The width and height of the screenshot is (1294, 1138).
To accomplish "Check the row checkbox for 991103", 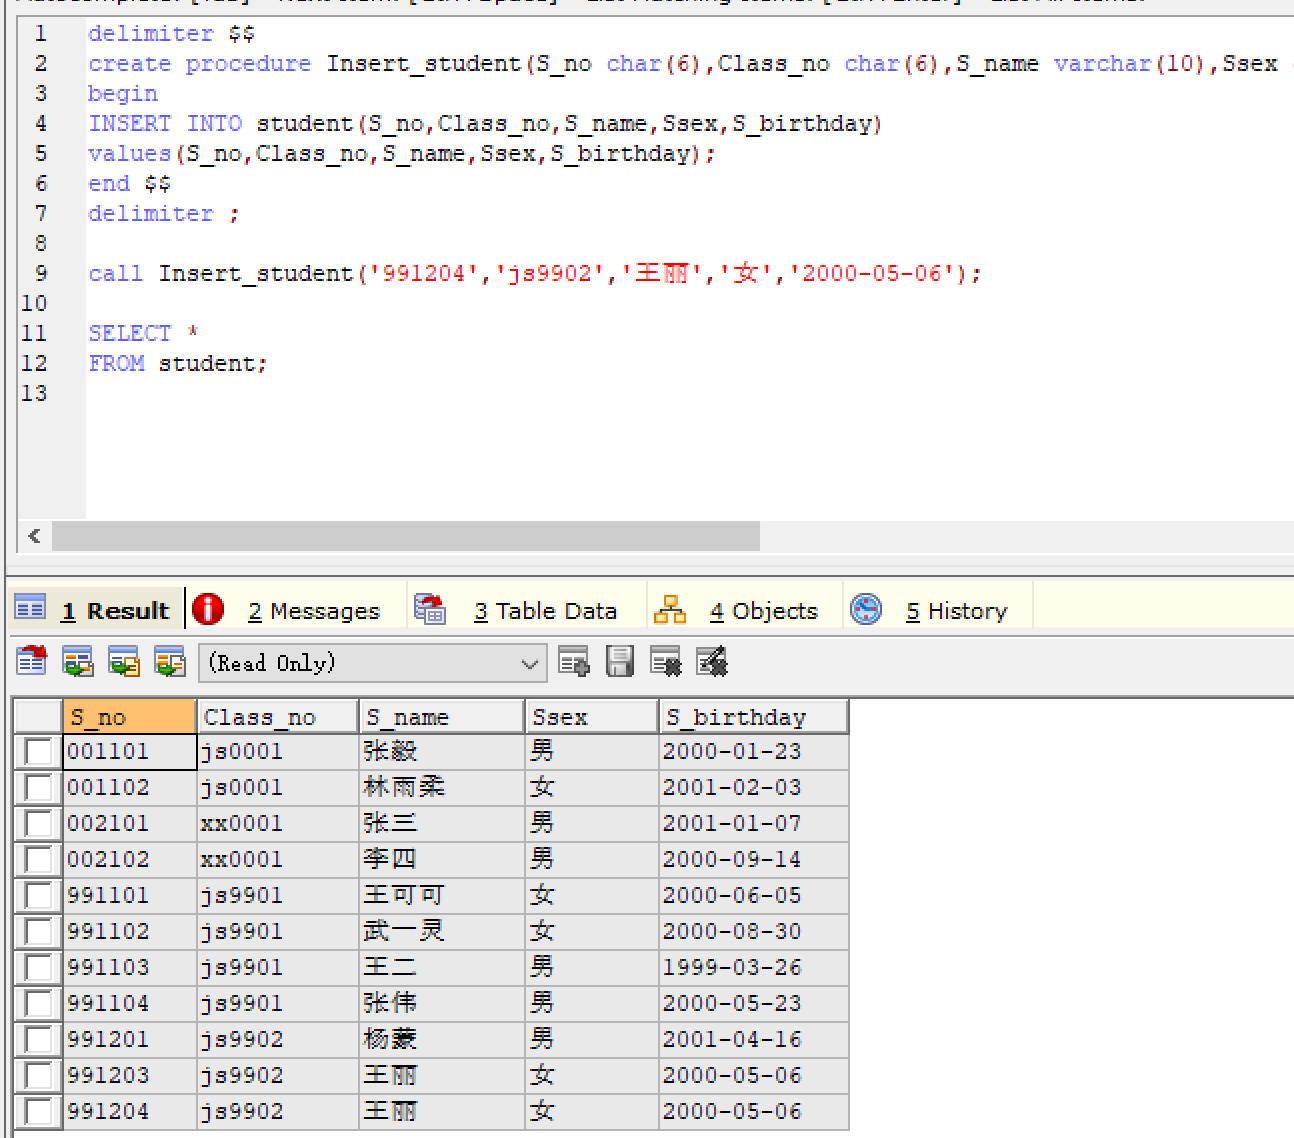I will 39,968.
